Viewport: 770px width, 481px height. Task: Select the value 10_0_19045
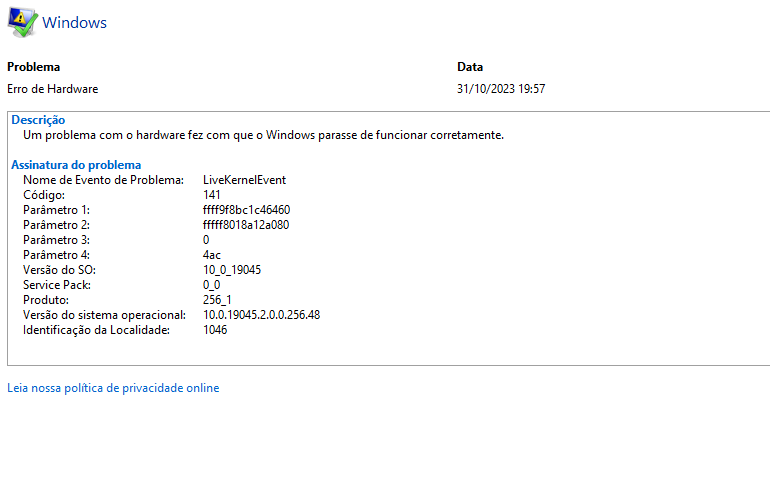click(x=232, y=270)
